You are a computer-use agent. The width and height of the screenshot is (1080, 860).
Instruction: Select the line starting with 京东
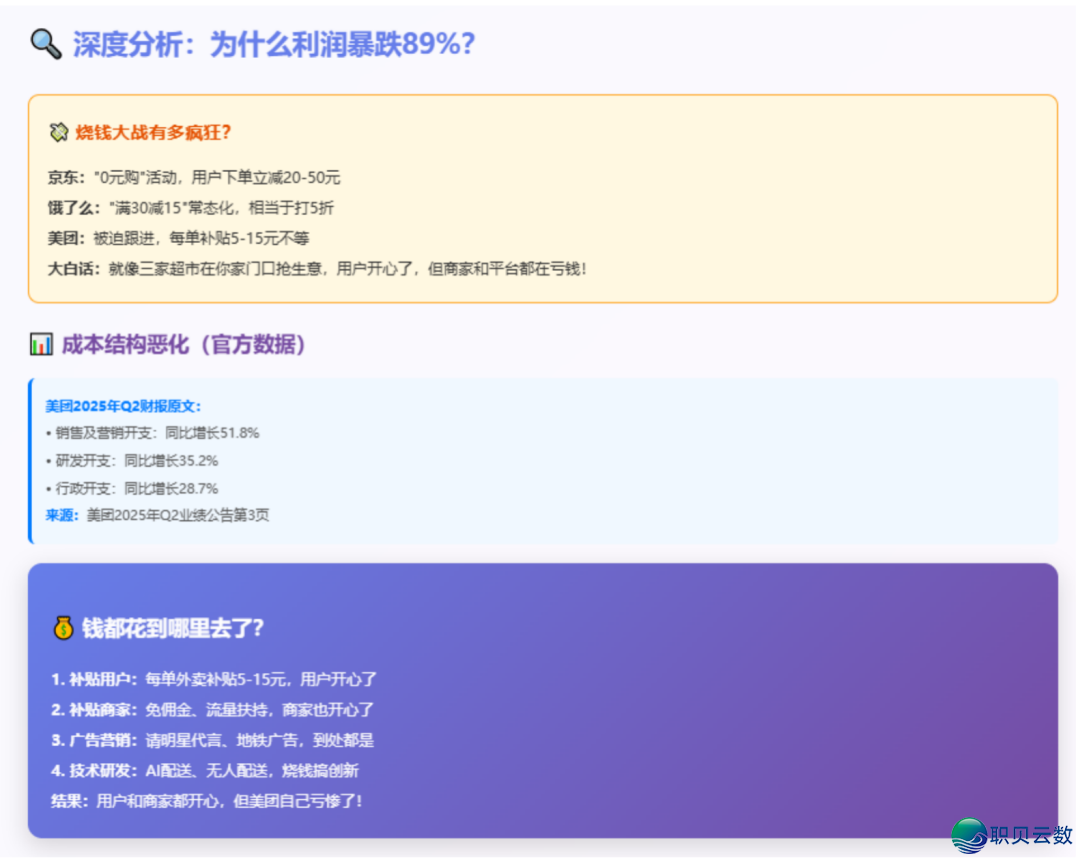point(194,178)
